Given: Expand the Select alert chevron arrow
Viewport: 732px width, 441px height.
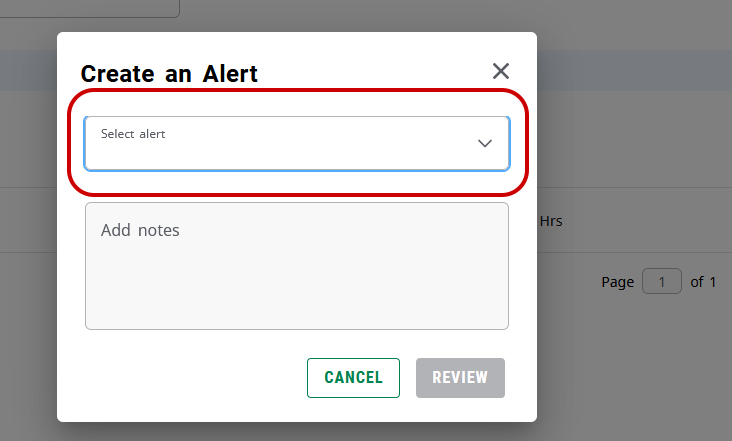Looking at the screenshot, I should coord(485,143).
